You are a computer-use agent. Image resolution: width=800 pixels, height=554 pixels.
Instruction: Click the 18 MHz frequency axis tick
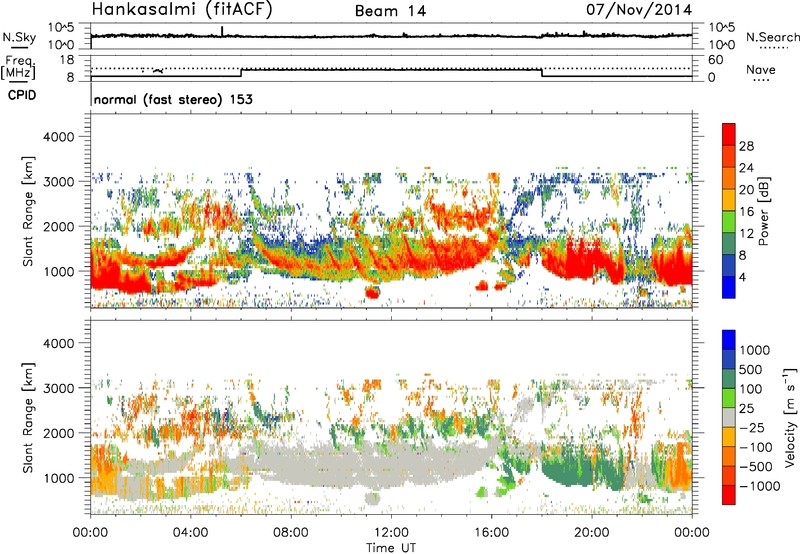point(67,60)
